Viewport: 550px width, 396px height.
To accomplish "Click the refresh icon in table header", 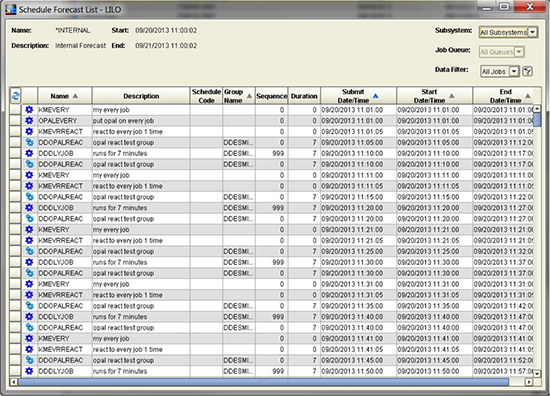I will [15, 96].
